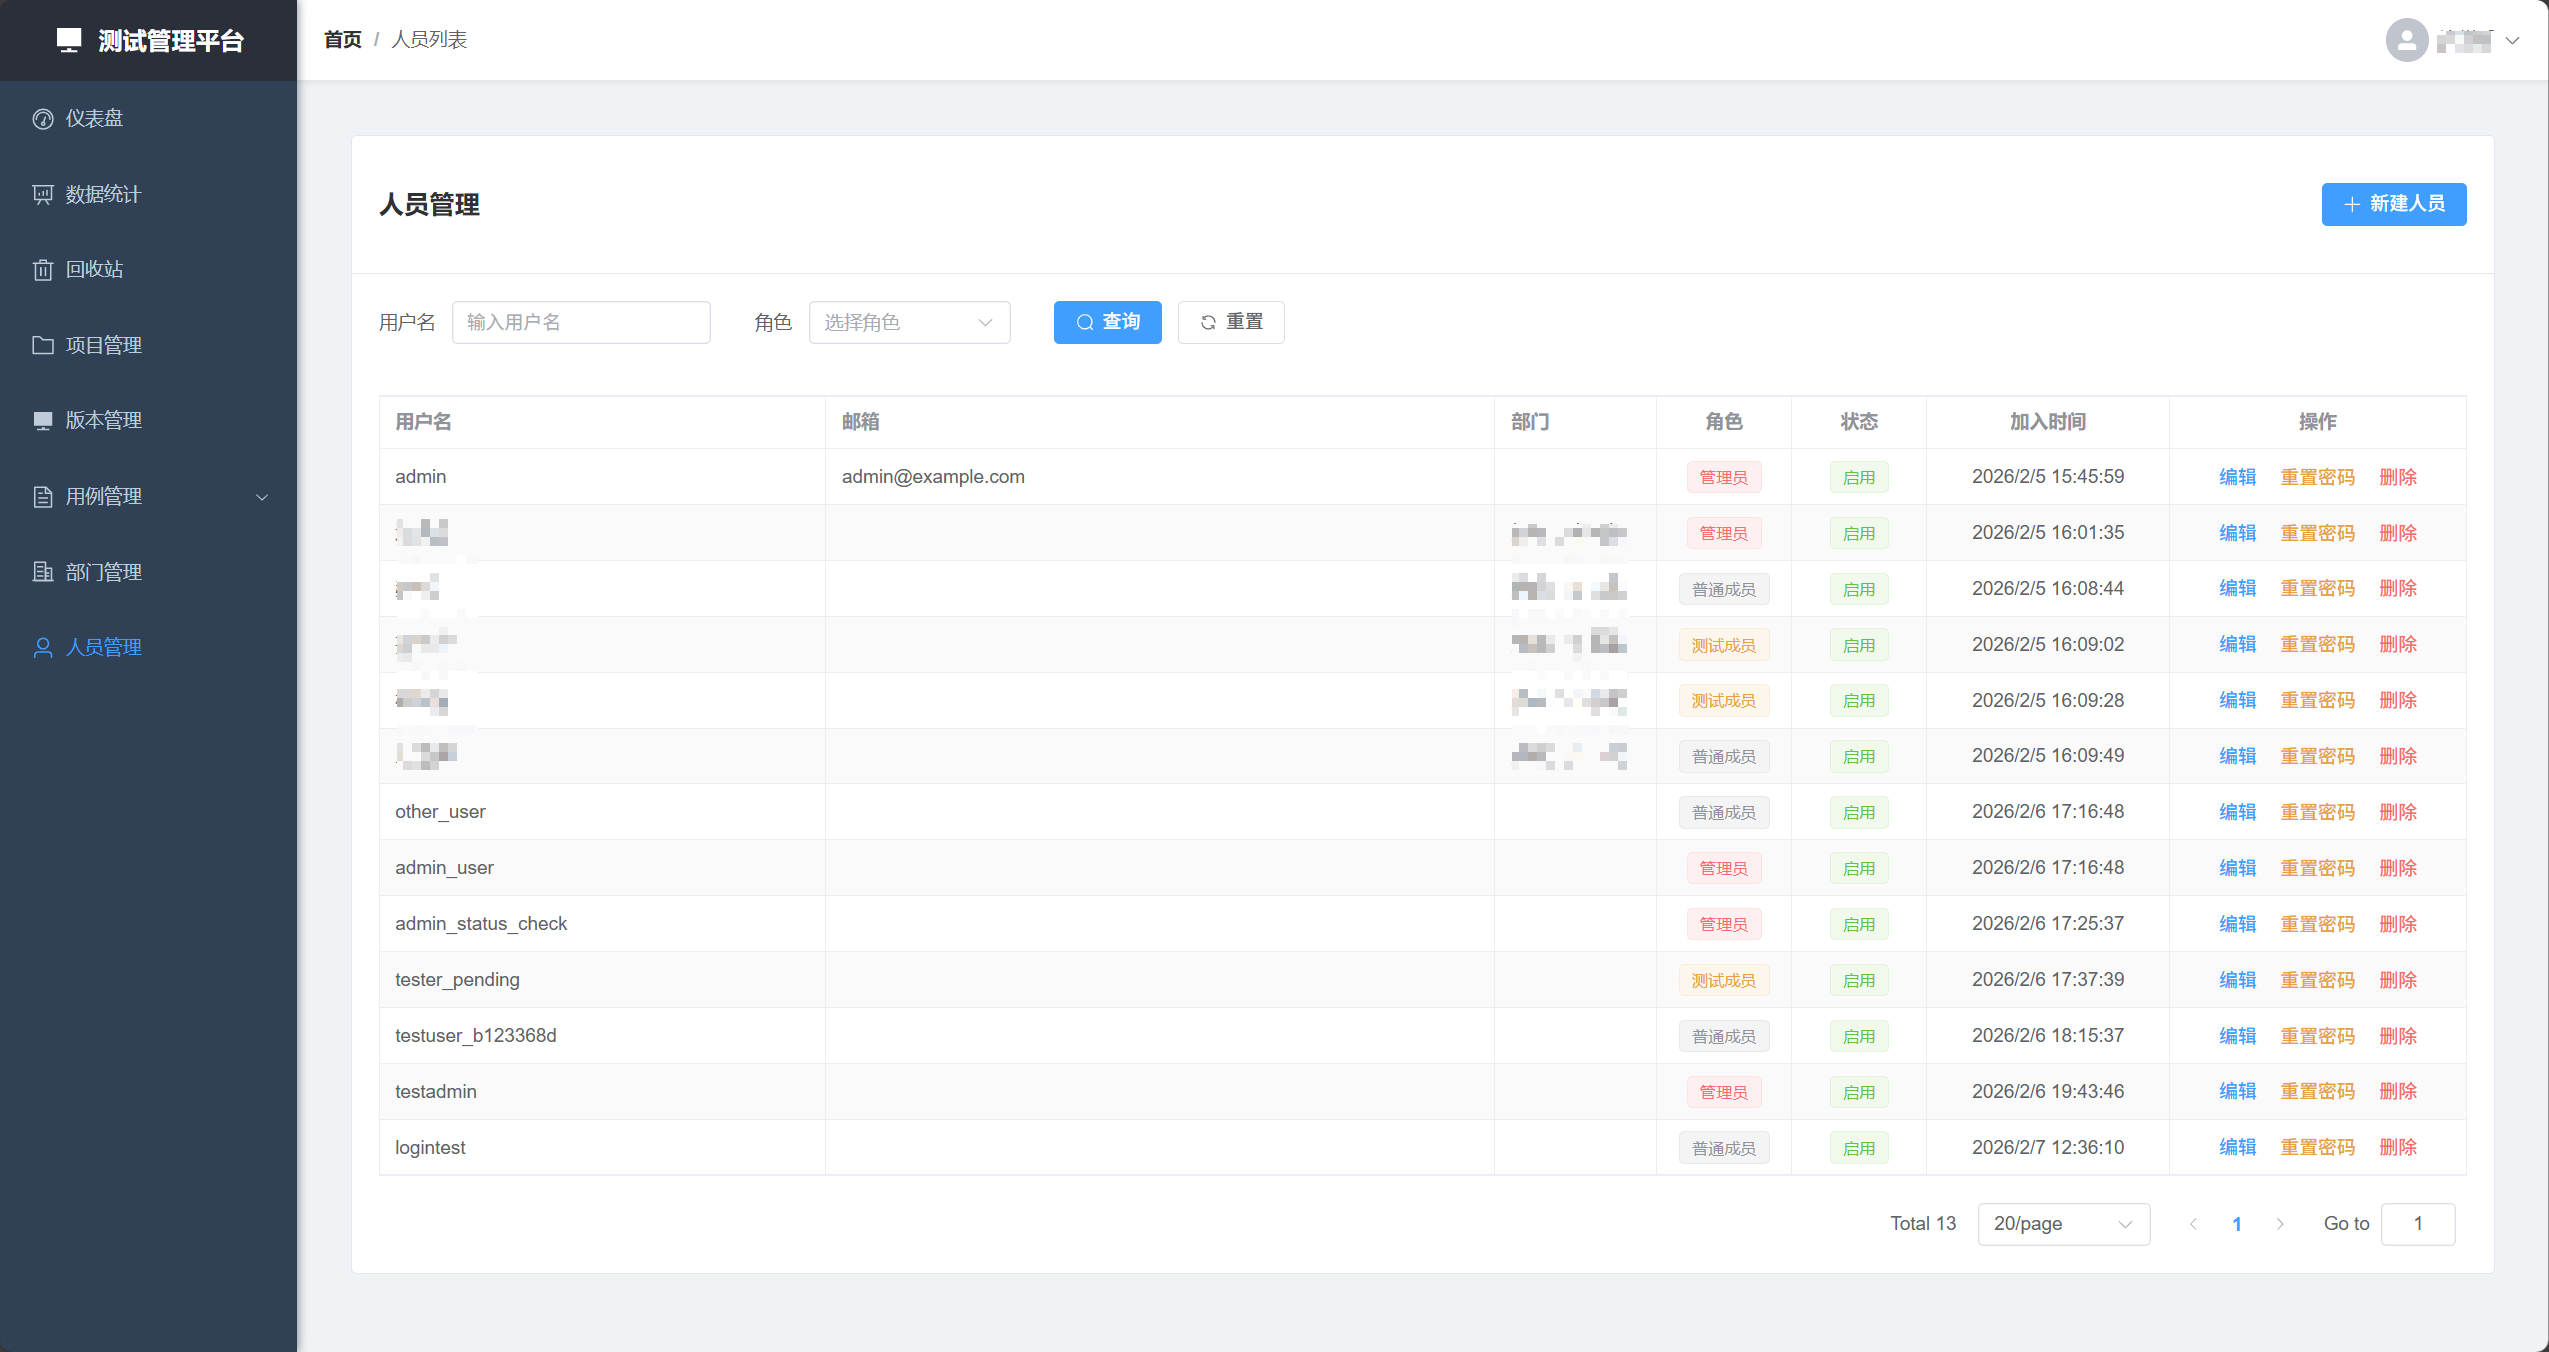Click the data statistics chart icon

(x=43, y=194)
